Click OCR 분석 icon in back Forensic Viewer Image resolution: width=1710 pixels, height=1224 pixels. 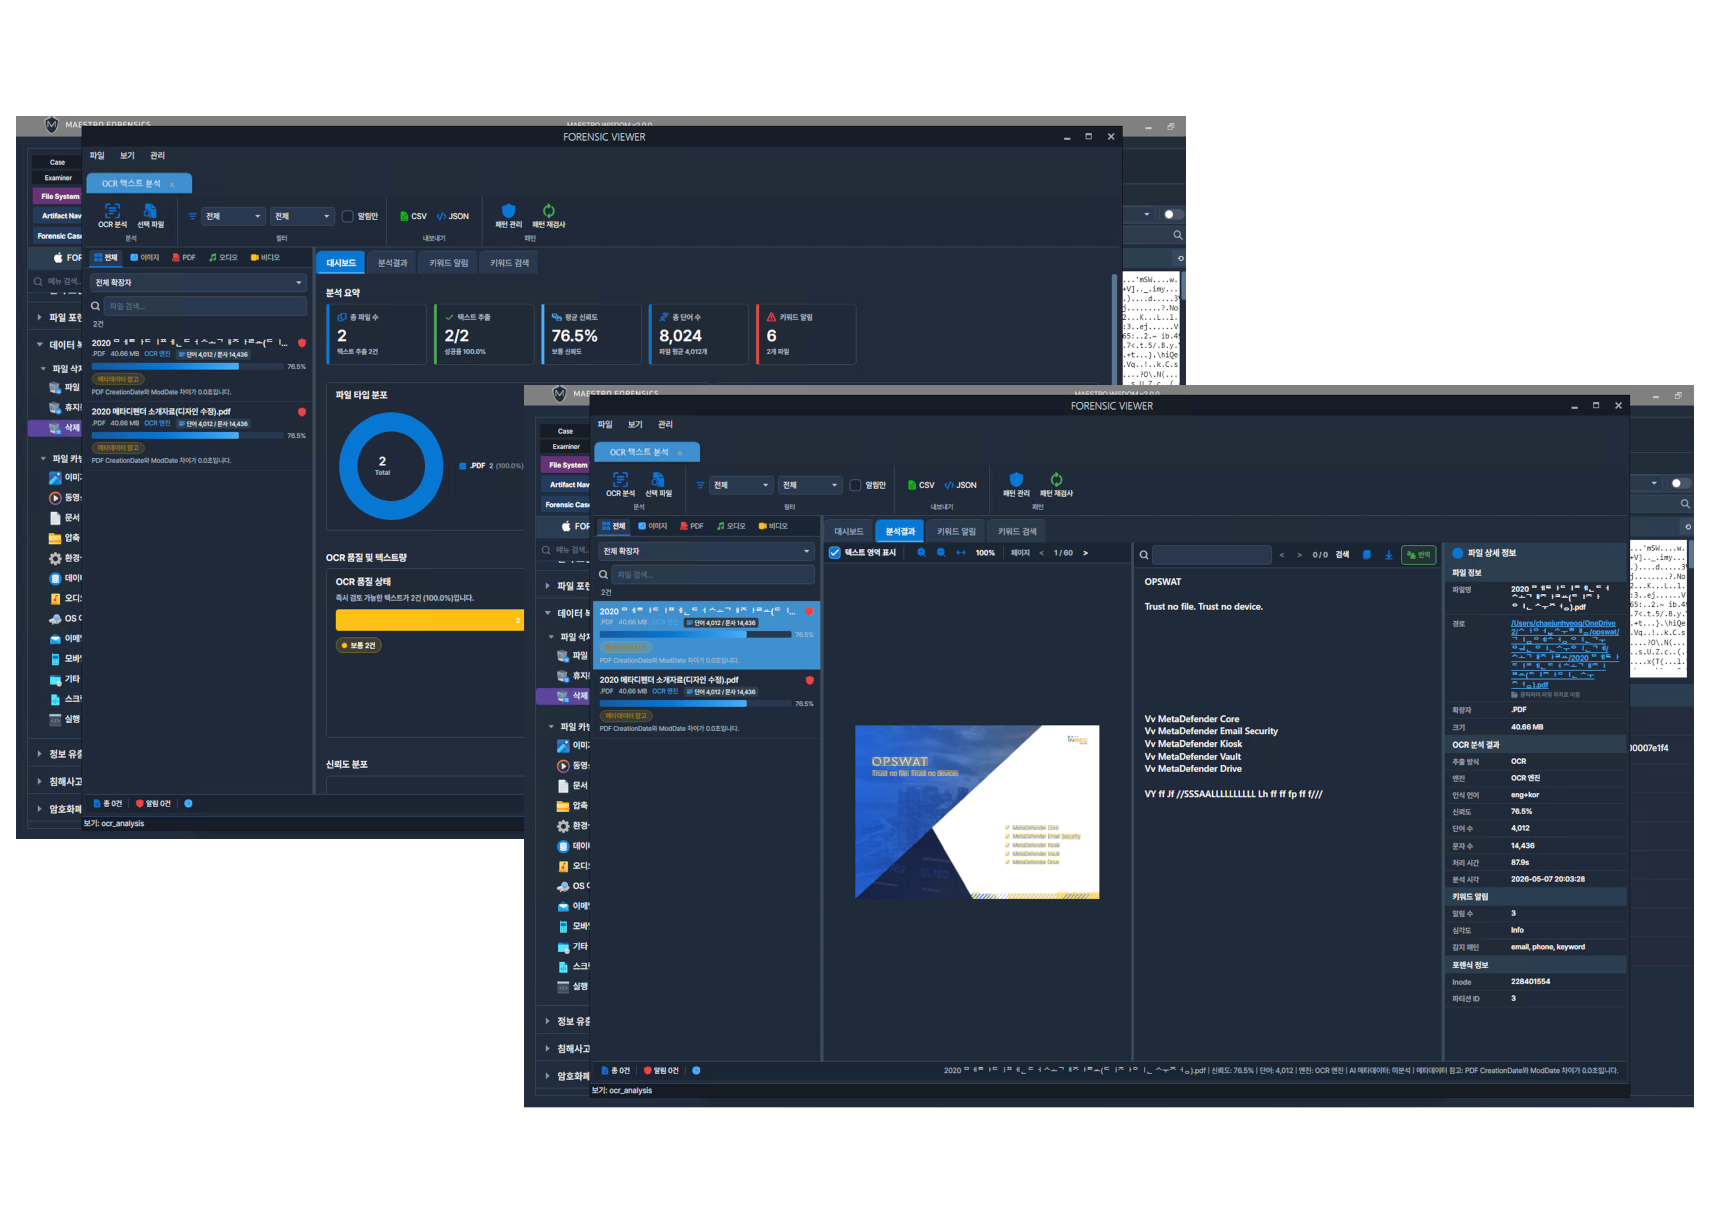[x=112, y=210]
